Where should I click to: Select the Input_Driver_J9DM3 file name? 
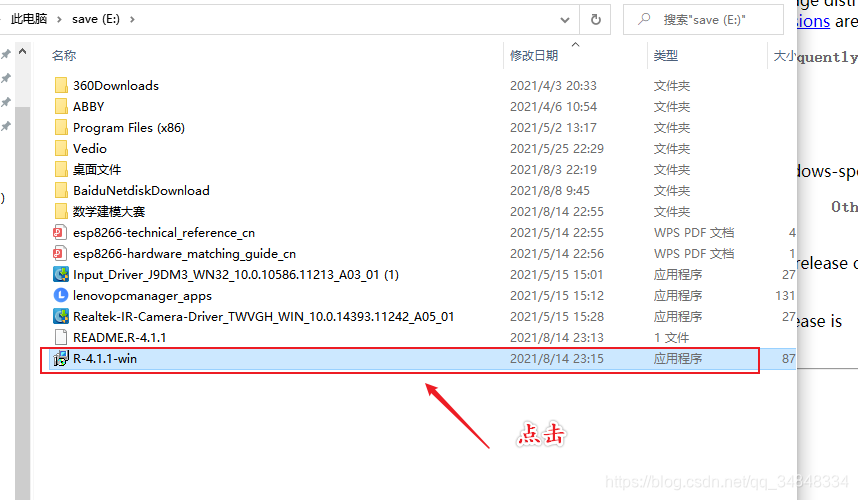tap(236, 275)
